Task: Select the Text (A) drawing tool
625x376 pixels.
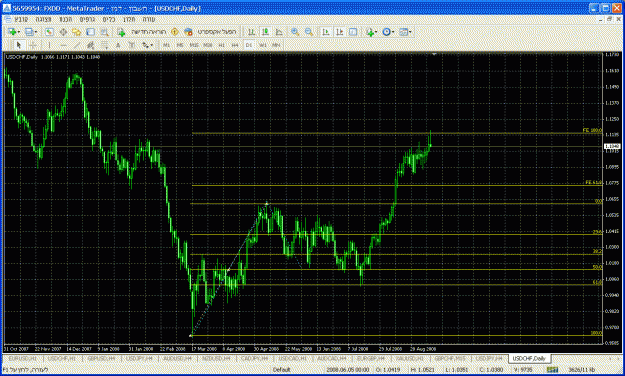Action: [x=118, y=45]
